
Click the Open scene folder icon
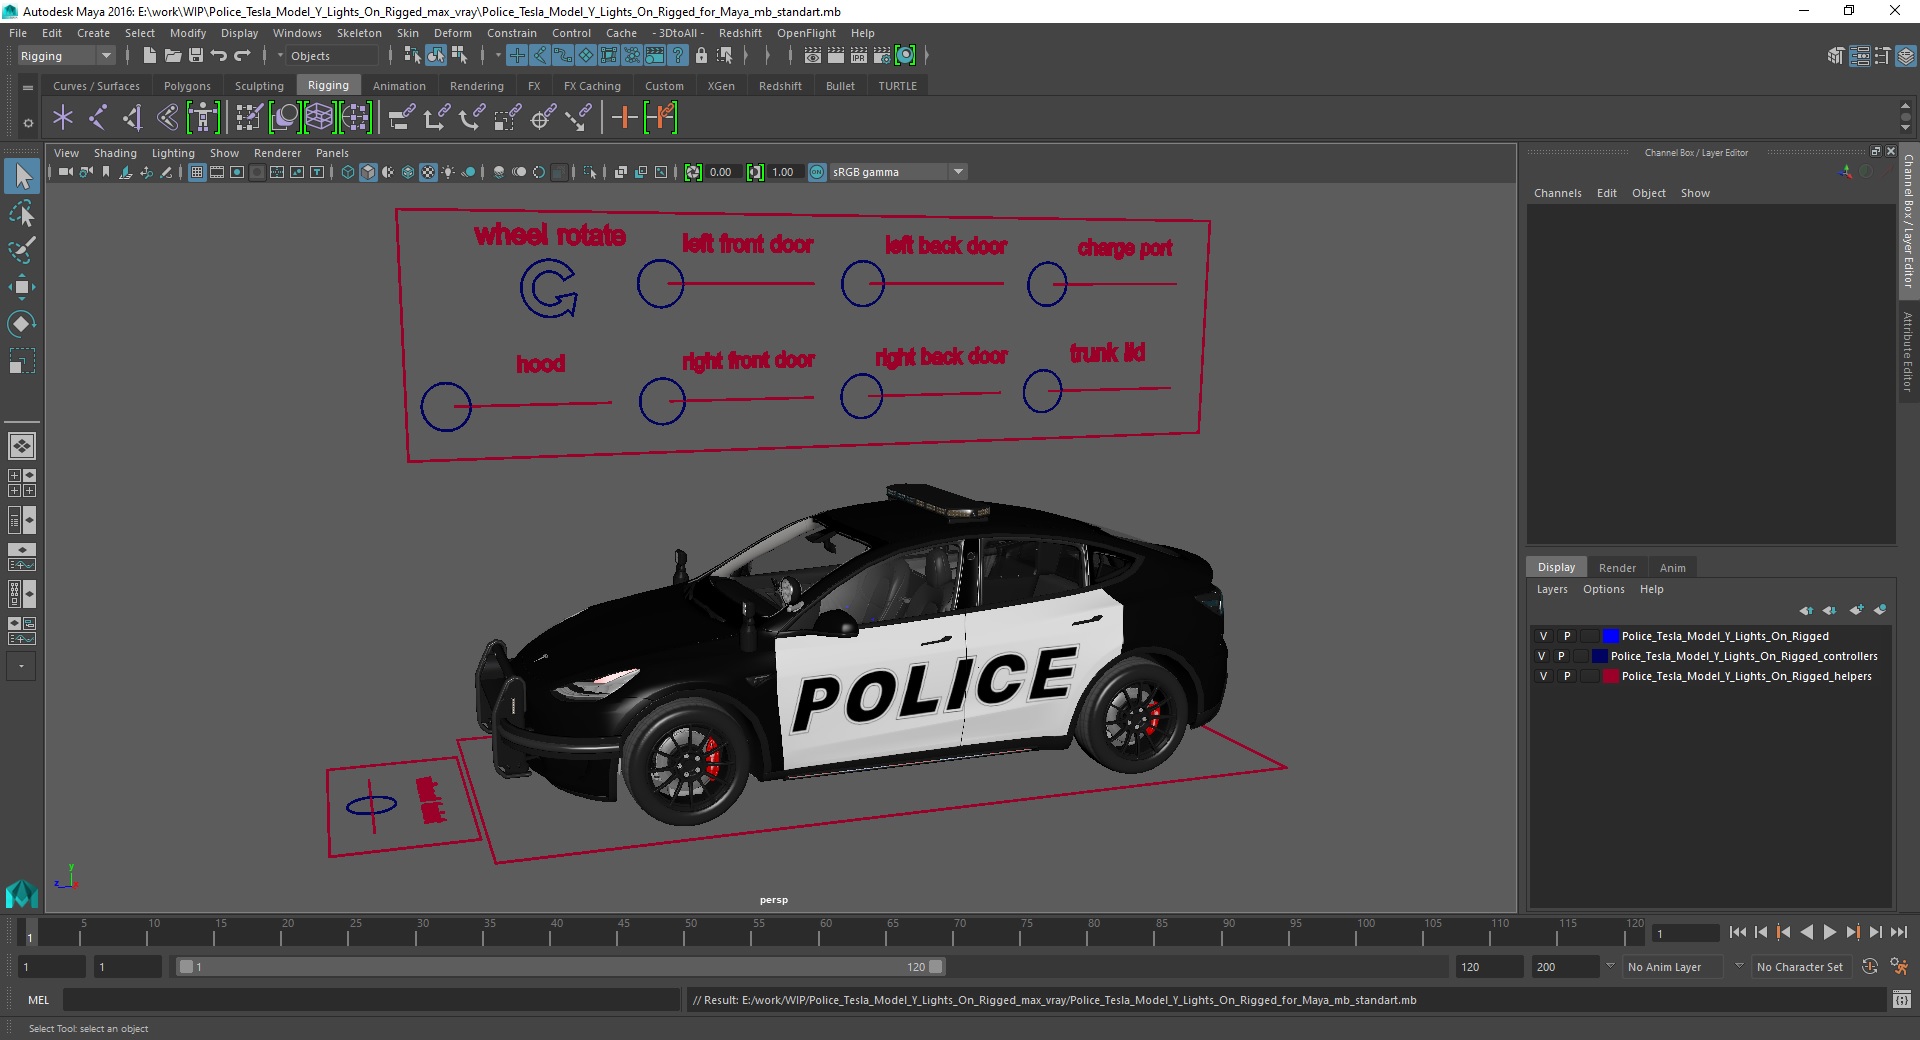click(173, 56)
